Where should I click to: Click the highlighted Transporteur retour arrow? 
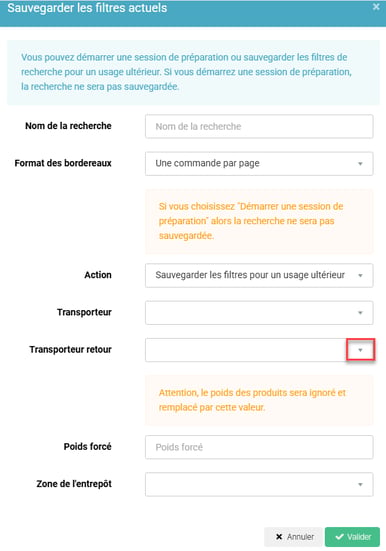point(360,350)
